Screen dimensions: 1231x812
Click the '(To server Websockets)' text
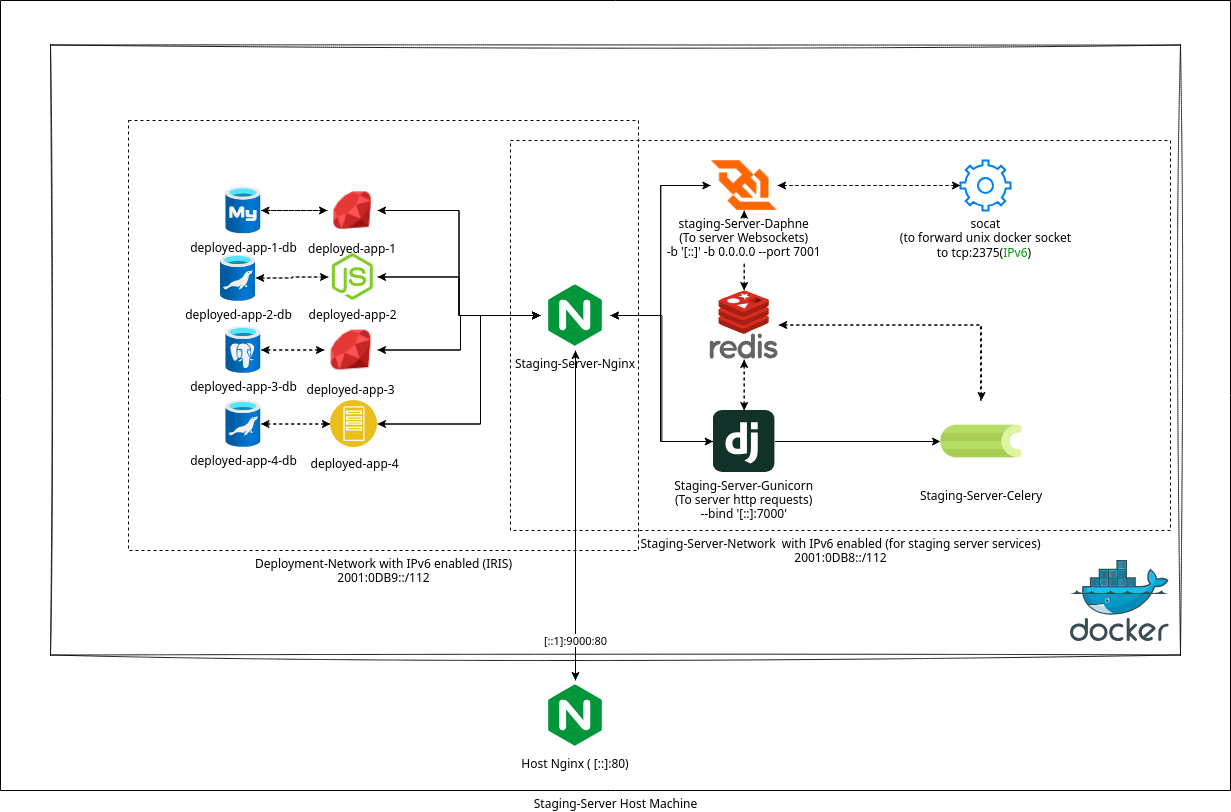coord(743,238)
